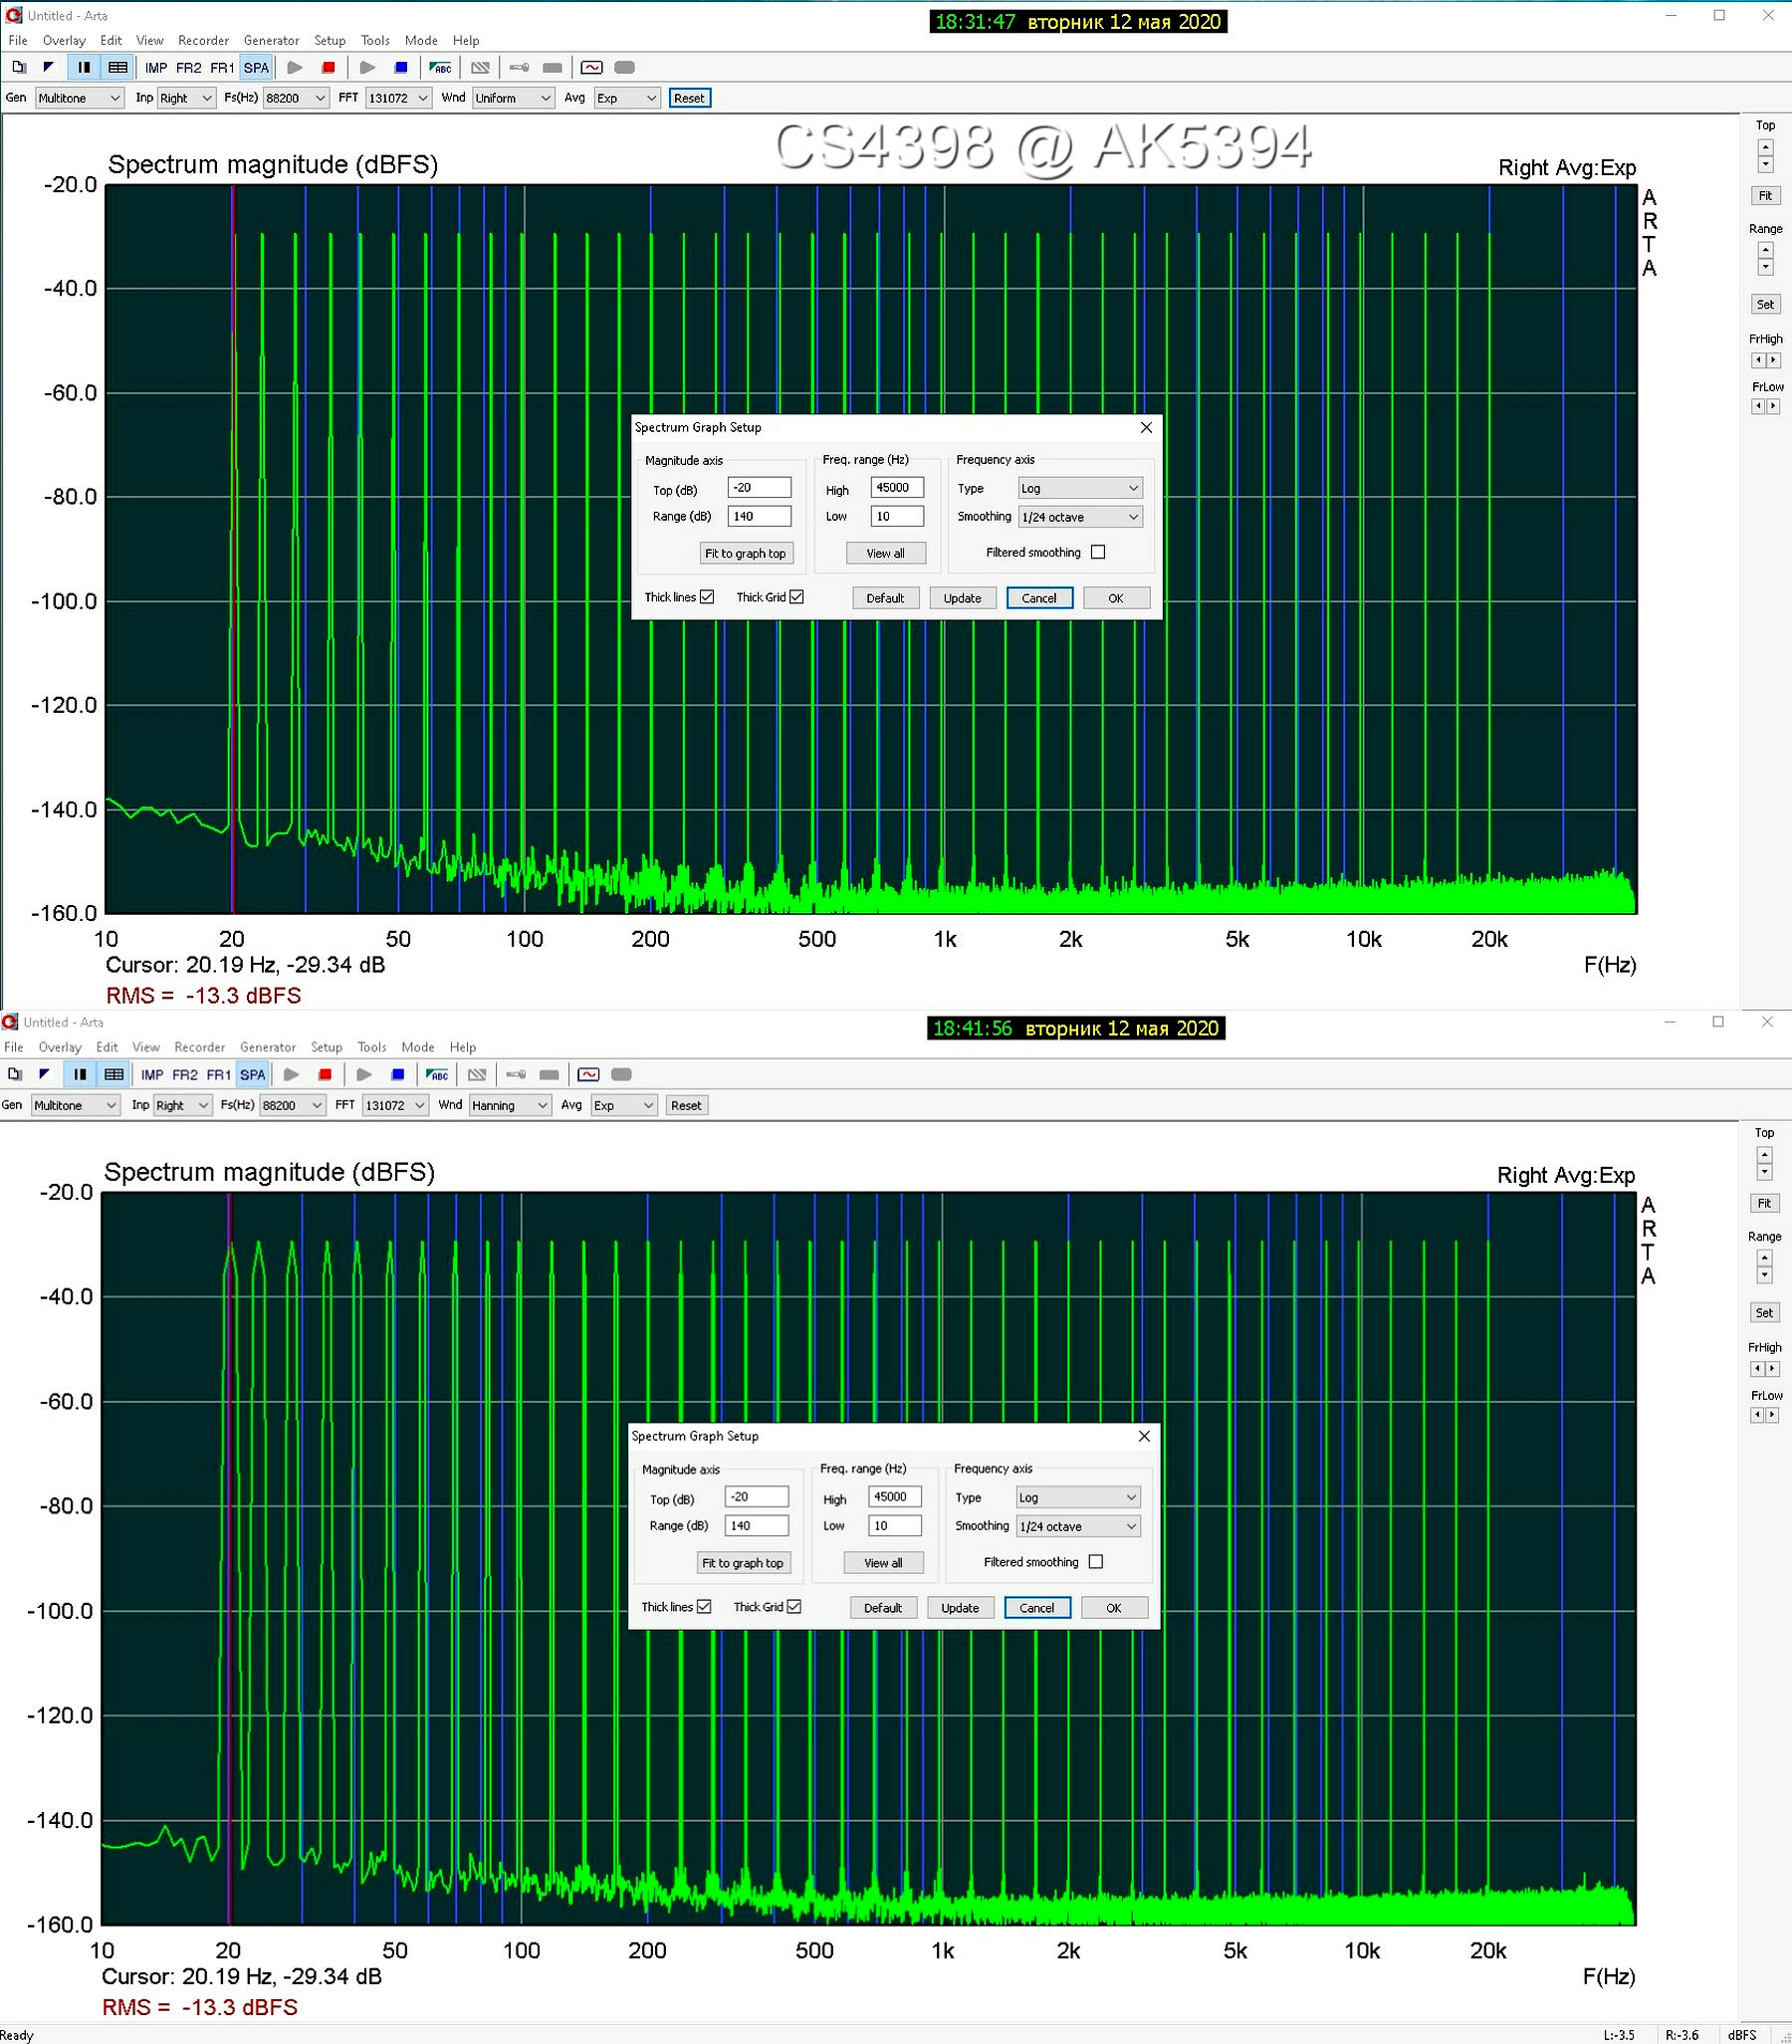1792x2044 pixels.
Task: Uncheck Thick Grid in lower Spectrum Graph Setup
Action: pos(794,1606)
